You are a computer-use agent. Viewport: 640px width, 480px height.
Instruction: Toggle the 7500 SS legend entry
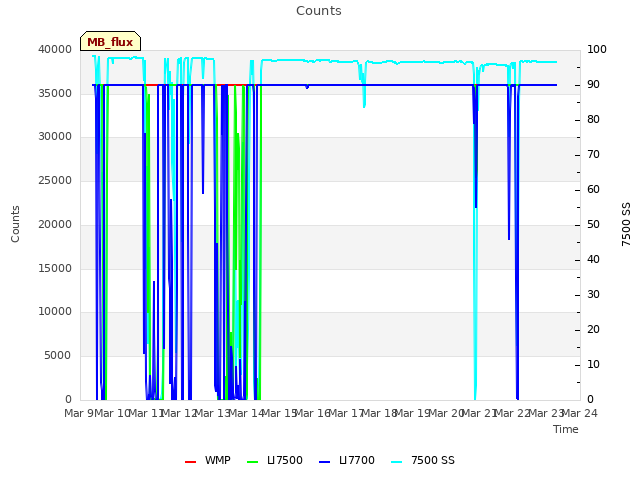tap(423, 460)
